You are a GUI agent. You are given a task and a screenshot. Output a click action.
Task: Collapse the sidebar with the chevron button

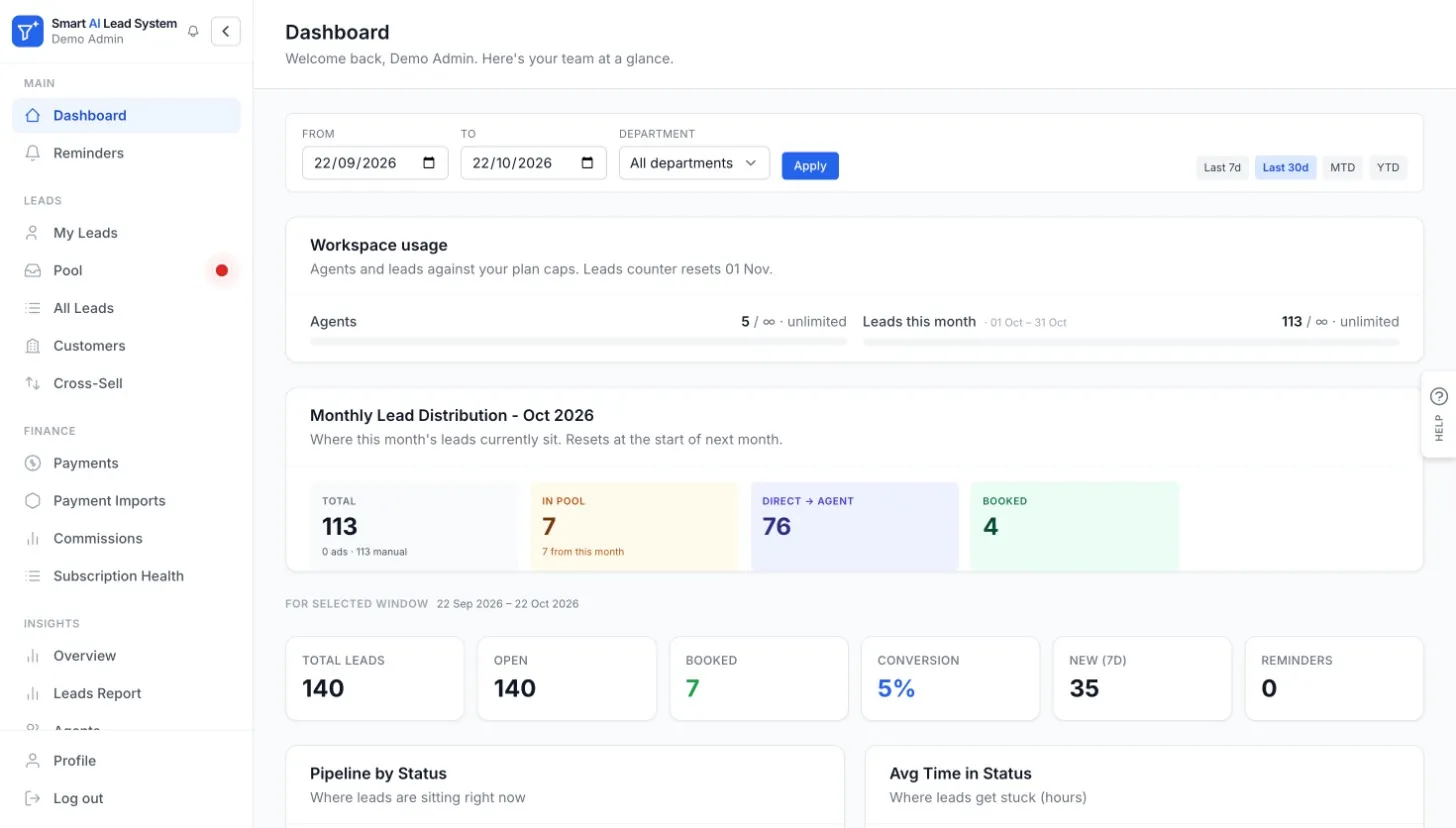tap(226, 31)
